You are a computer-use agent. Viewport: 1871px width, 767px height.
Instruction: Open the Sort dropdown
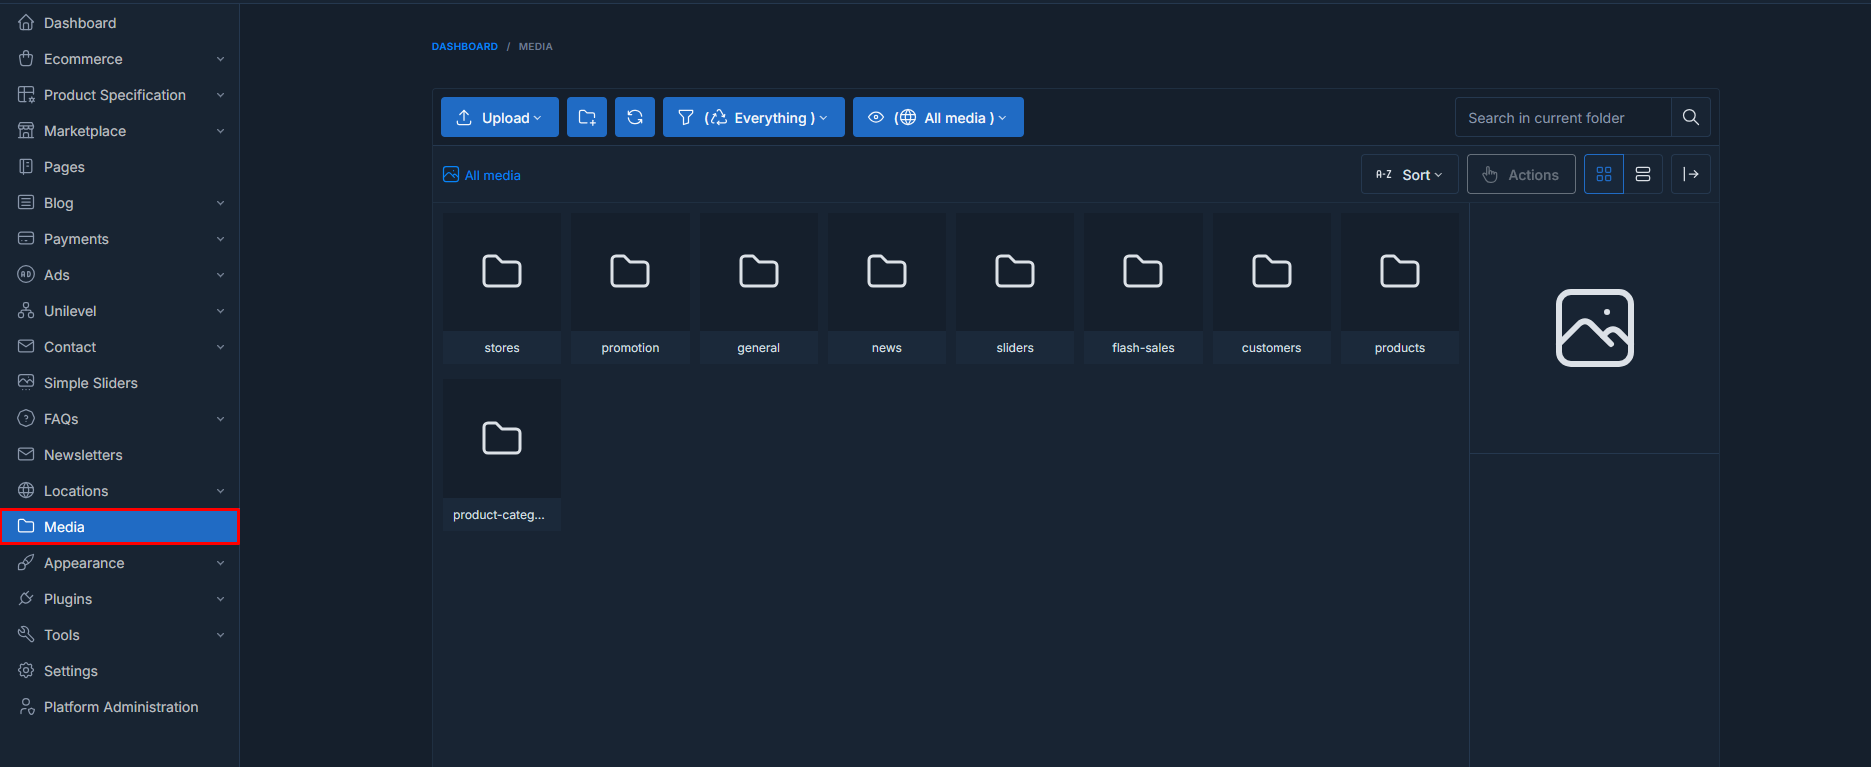(1409, 174)
